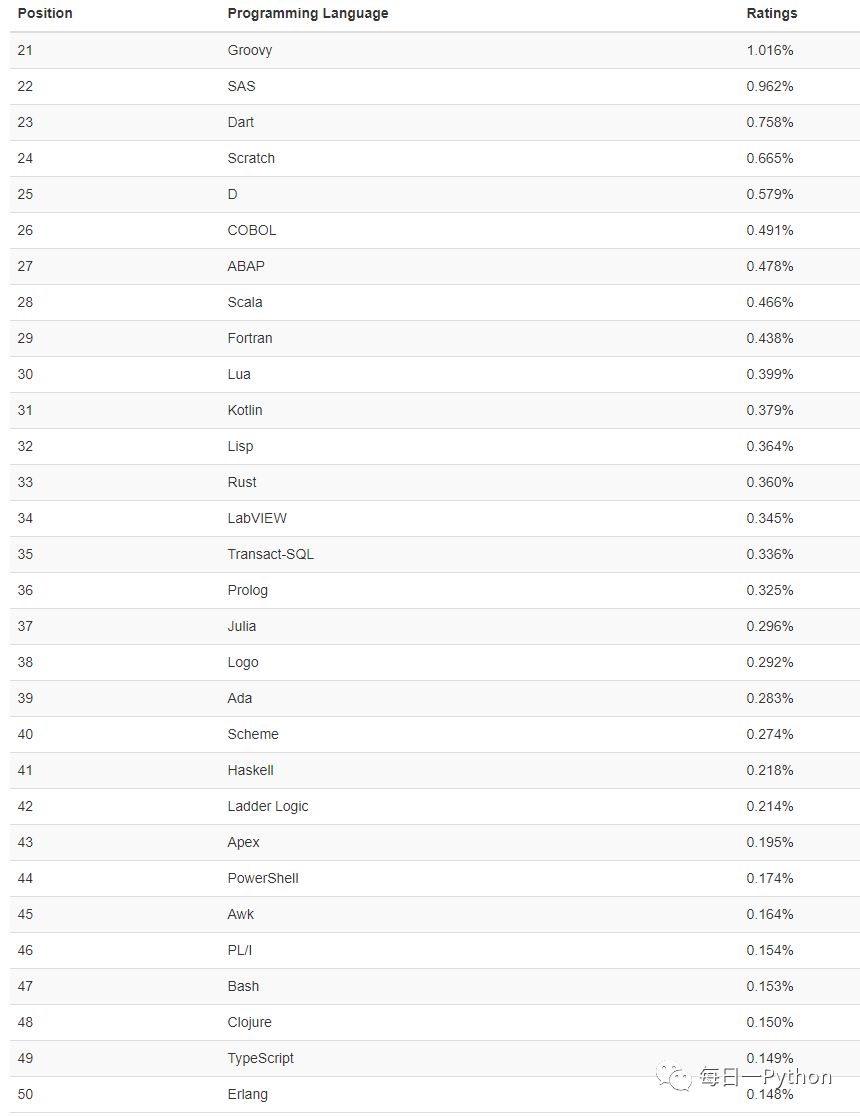Click the Haskell language name

tap(251, 770)
